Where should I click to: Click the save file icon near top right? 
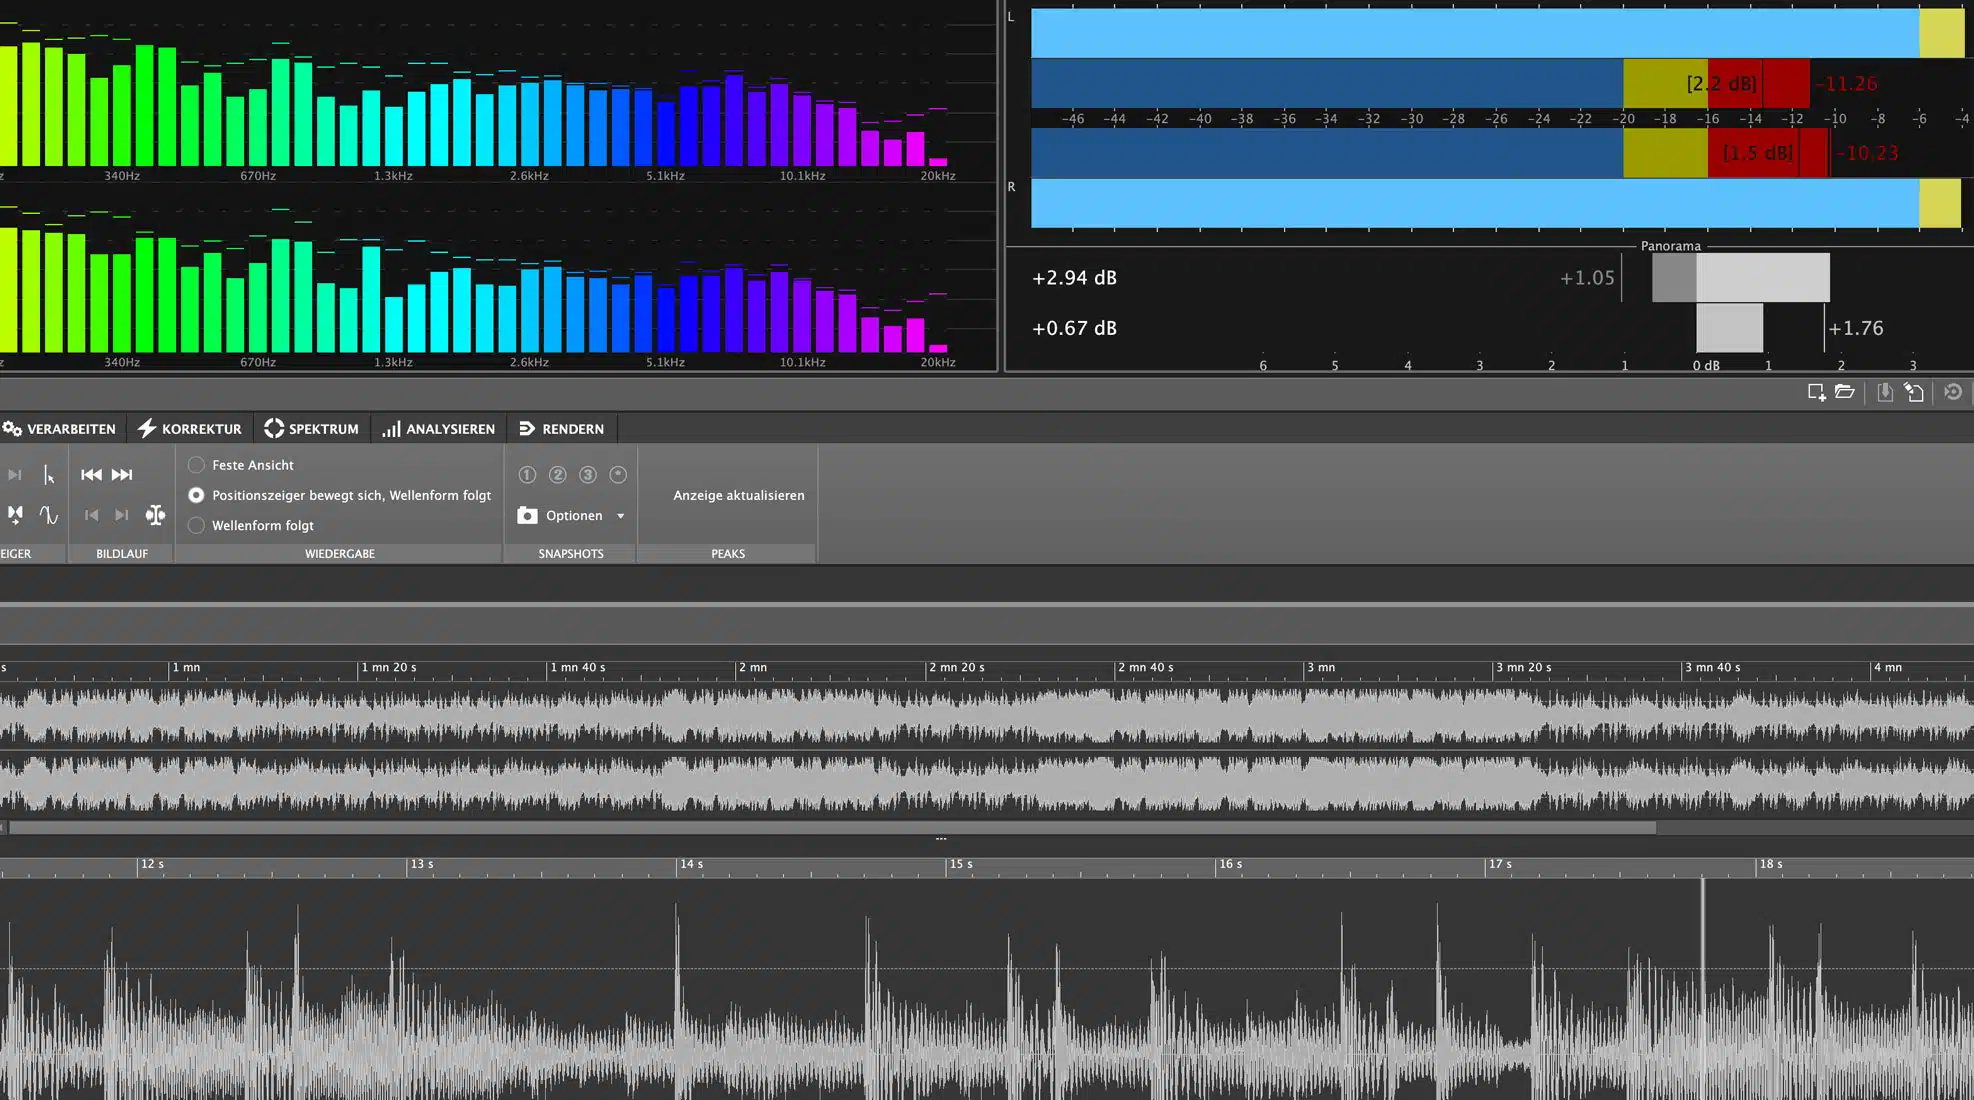[x=1885, y=392]
